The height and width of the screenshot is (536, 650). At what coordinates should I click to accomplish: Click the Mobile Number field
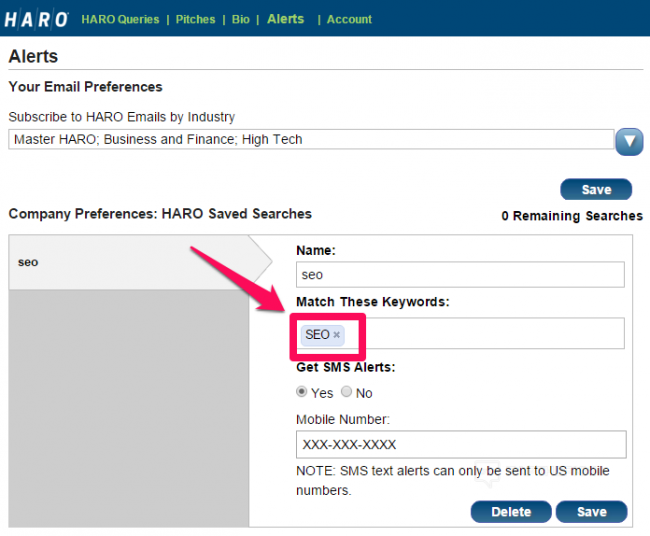460,444
